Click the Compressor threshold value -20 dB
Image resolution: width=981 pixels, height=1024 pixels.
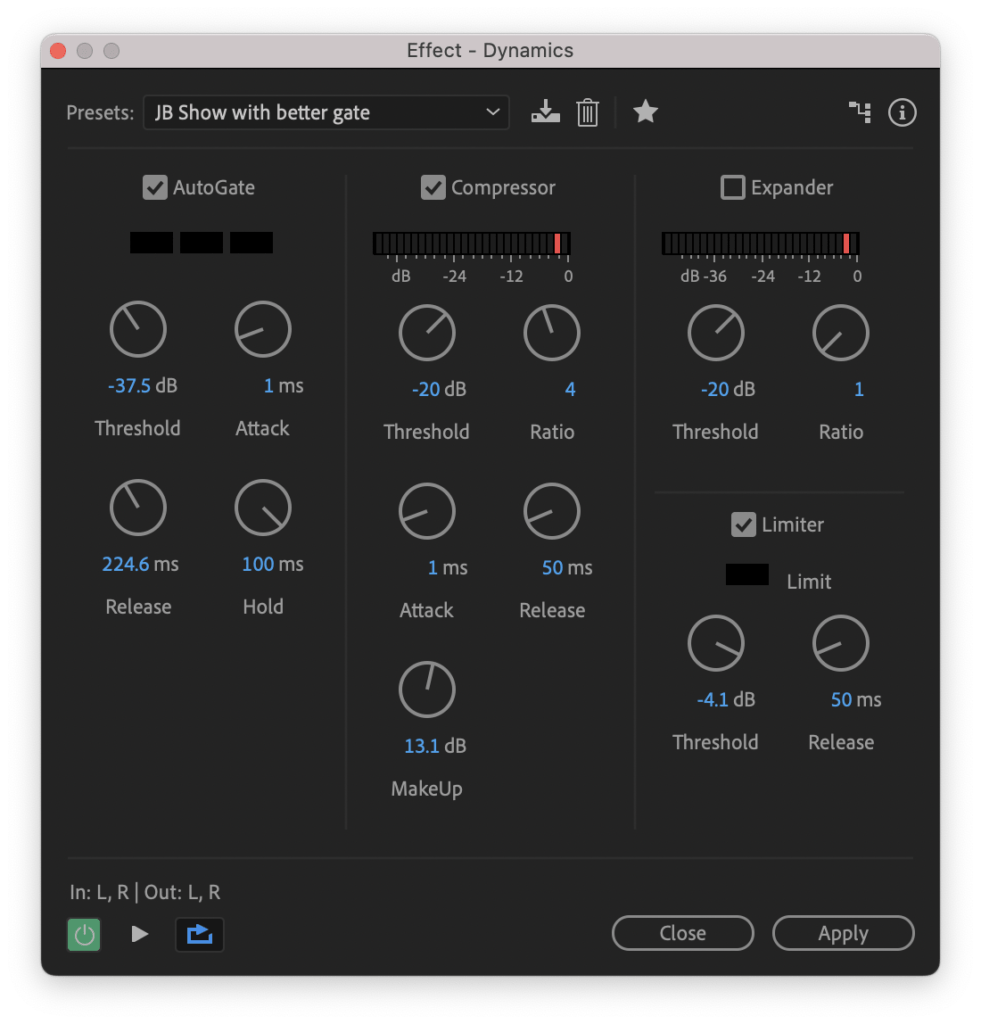click(x=439, y=389)
